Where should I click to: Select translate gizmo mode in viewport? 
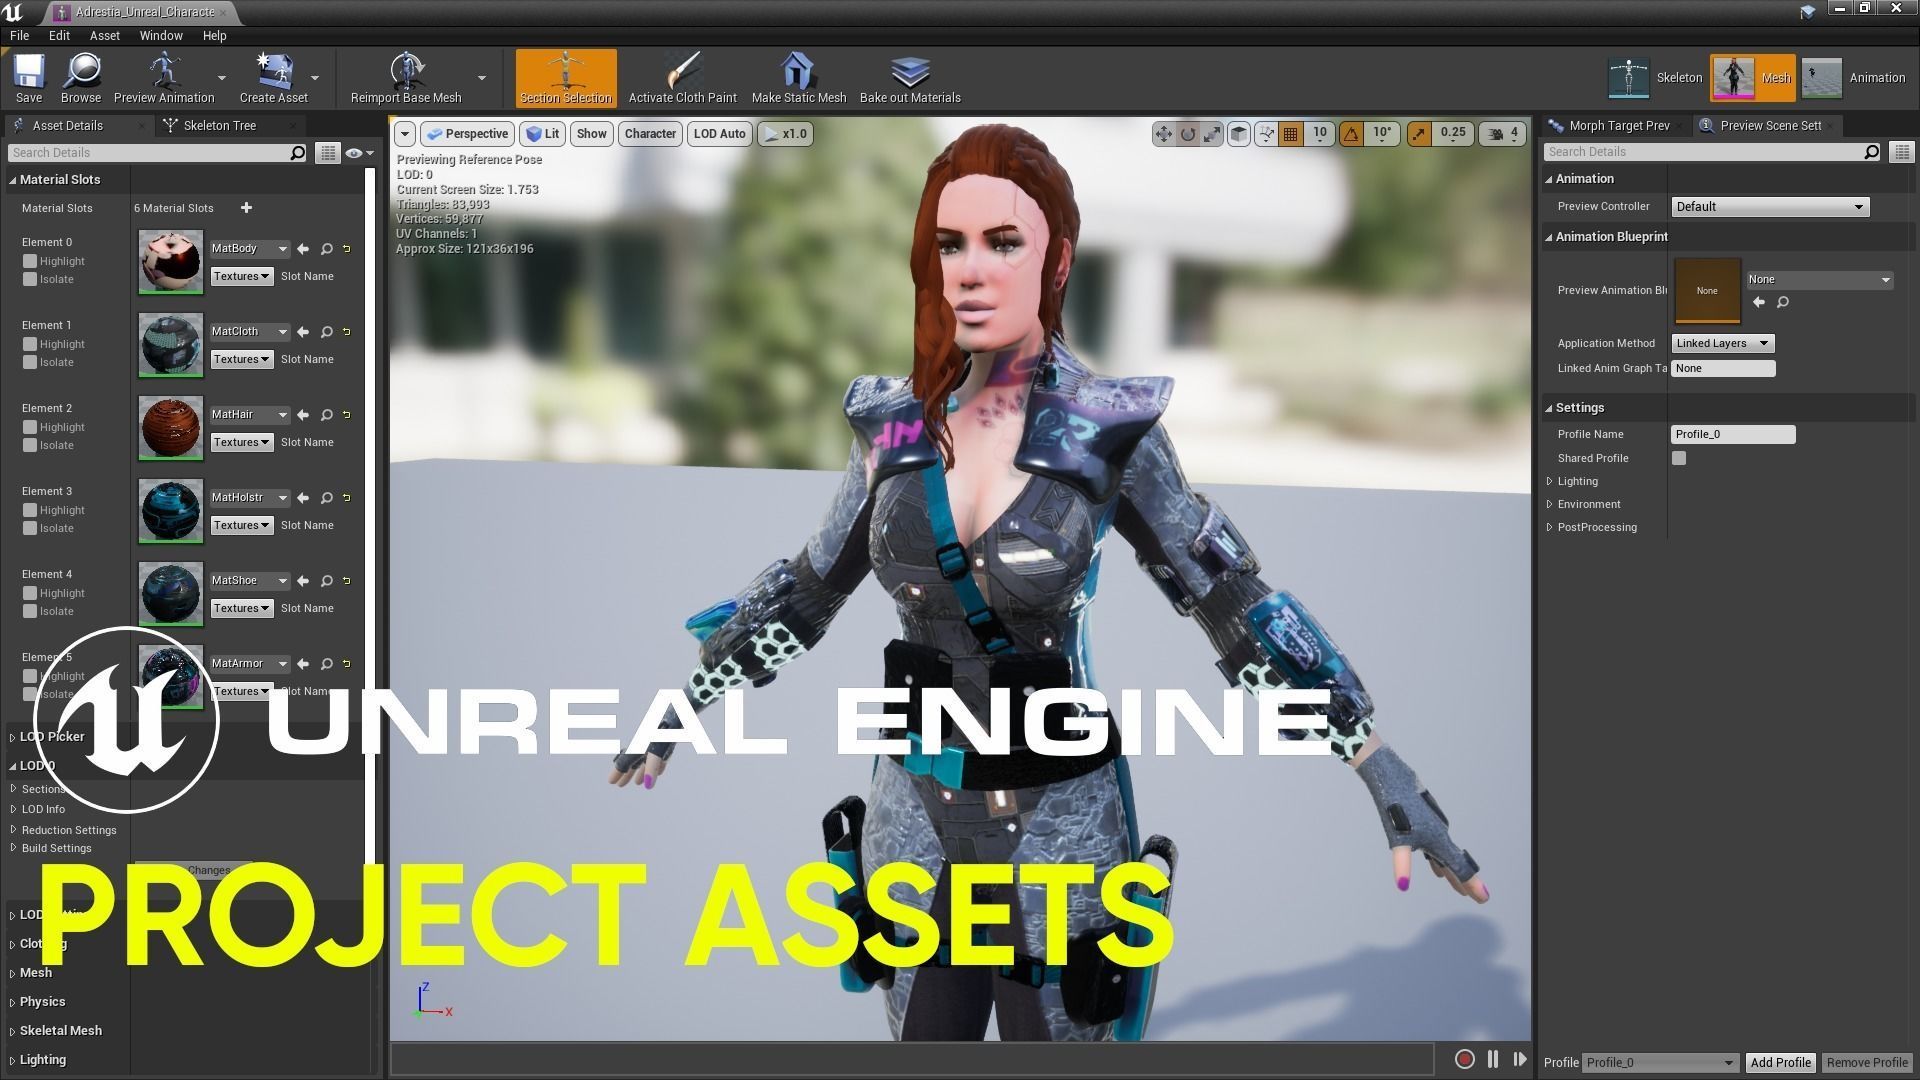[x=1163, y=134]
